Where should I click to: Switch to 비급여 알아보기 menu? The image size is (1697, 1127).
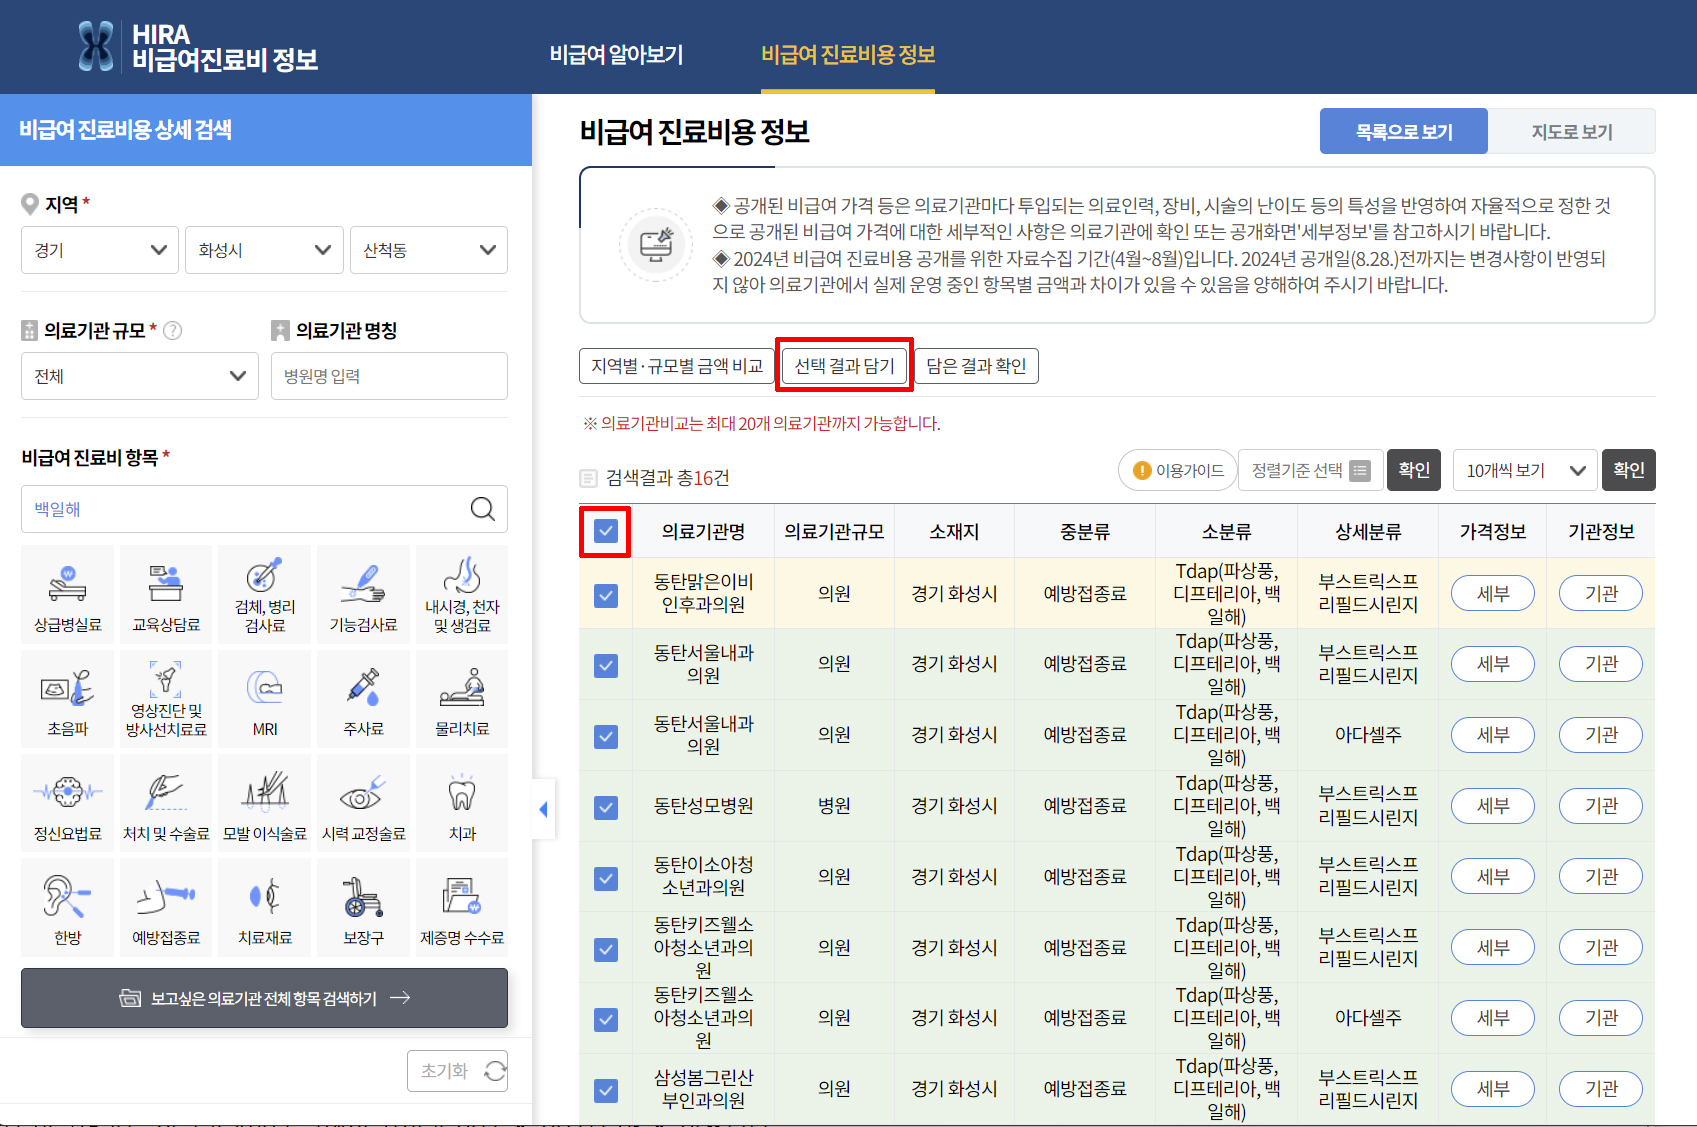click(x=617, y=56)
